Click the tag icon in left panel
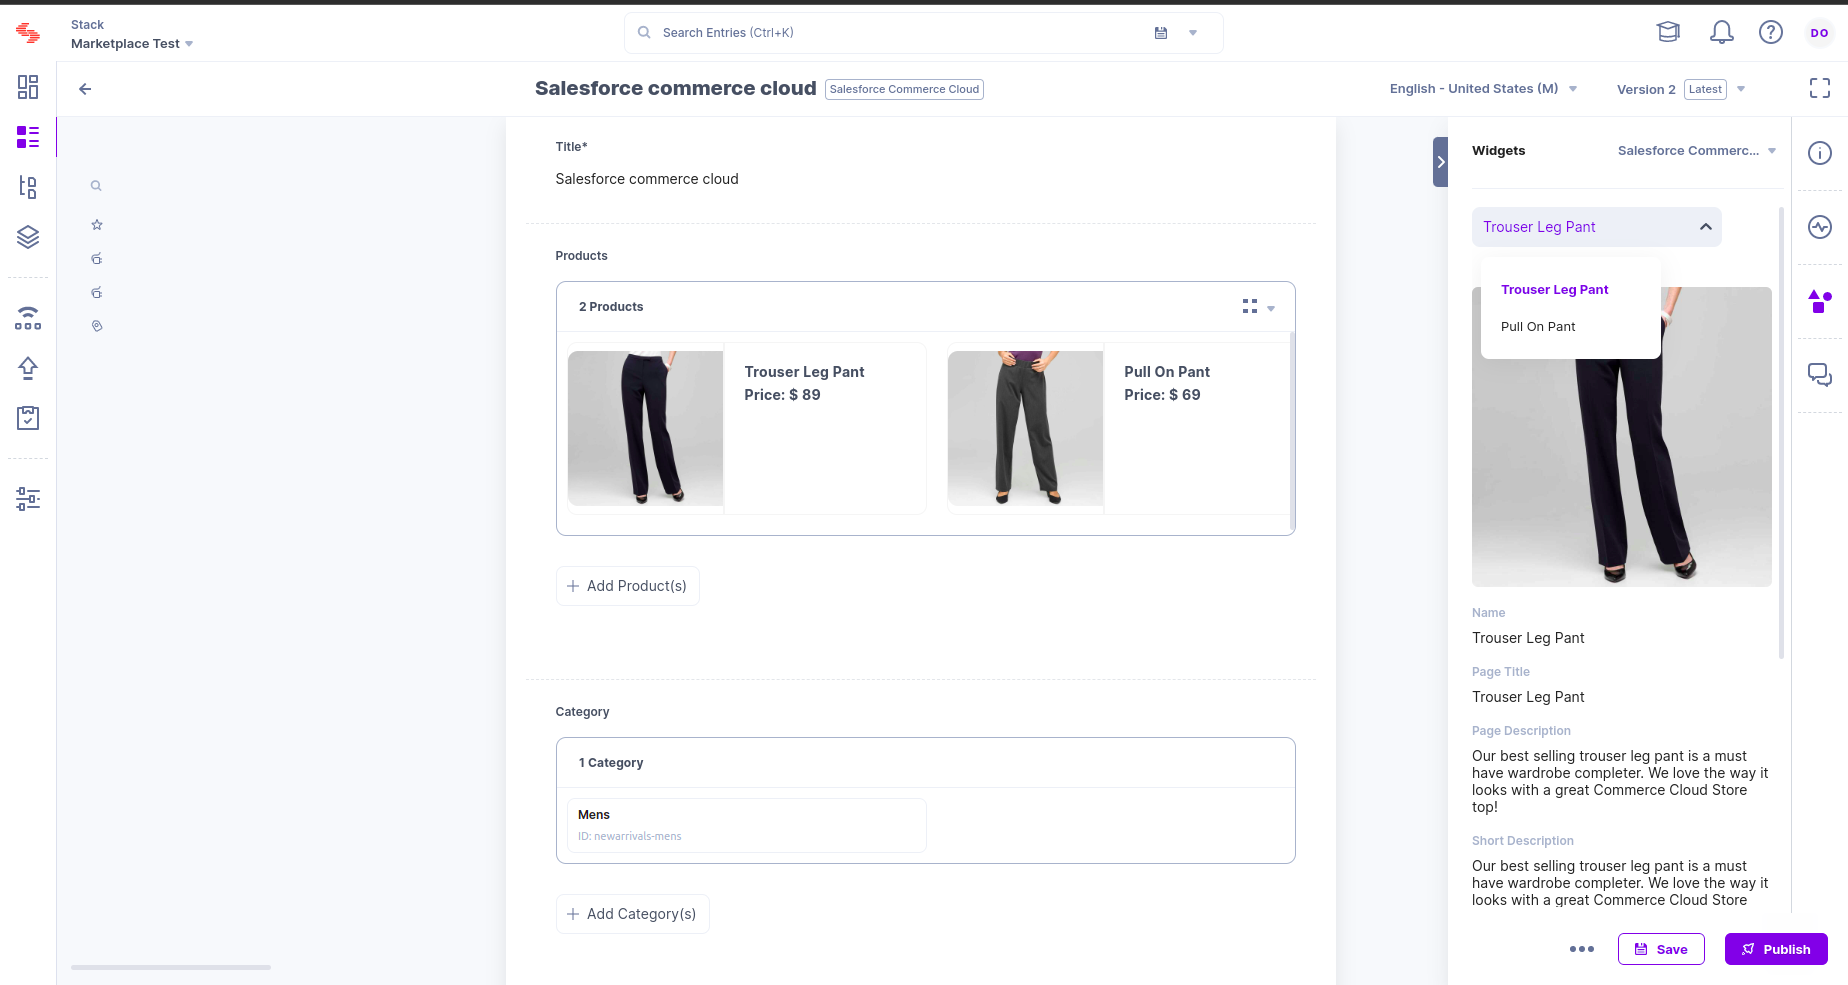The width and height of the screenshot is (1848, 985). point(97,326)
